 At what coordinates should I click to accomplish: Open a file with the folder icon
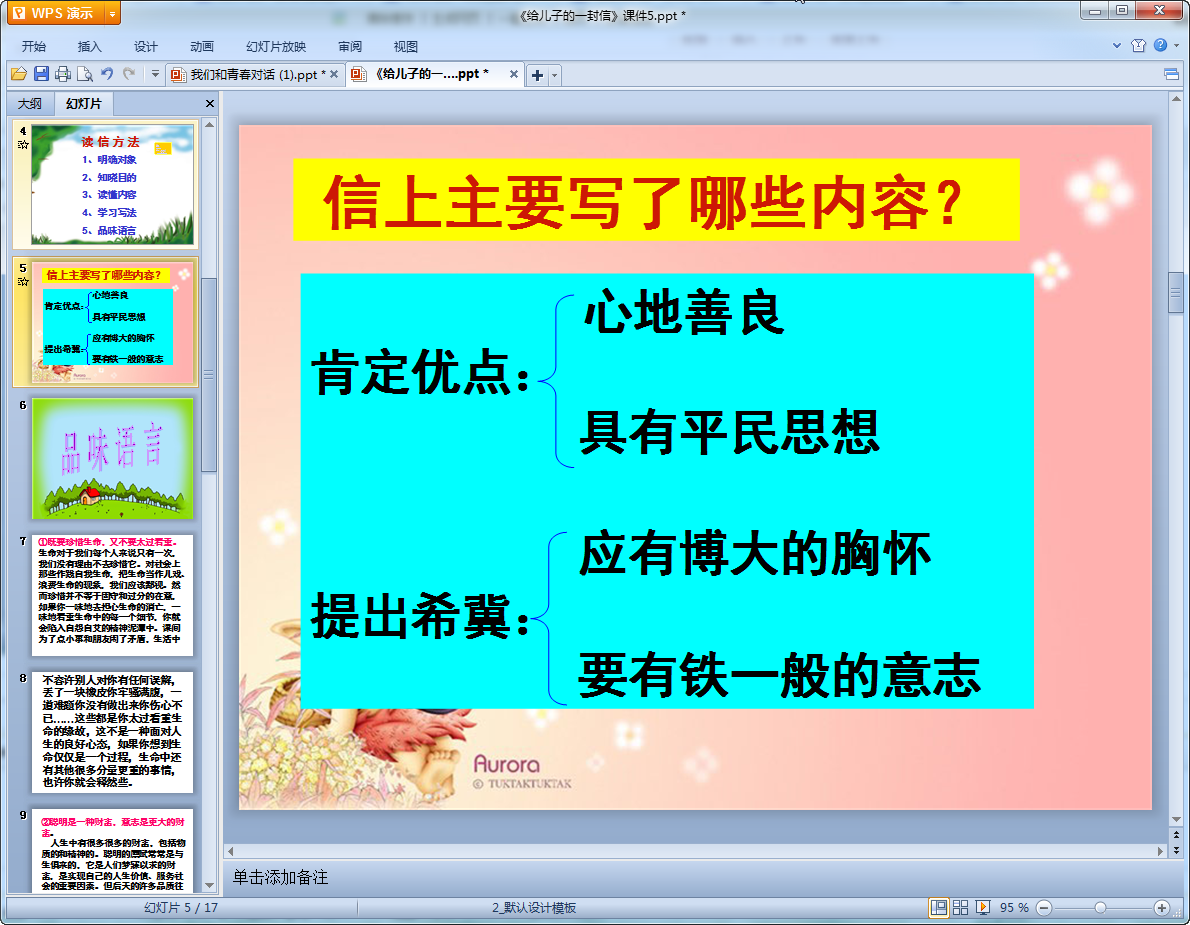pos(19,74)
